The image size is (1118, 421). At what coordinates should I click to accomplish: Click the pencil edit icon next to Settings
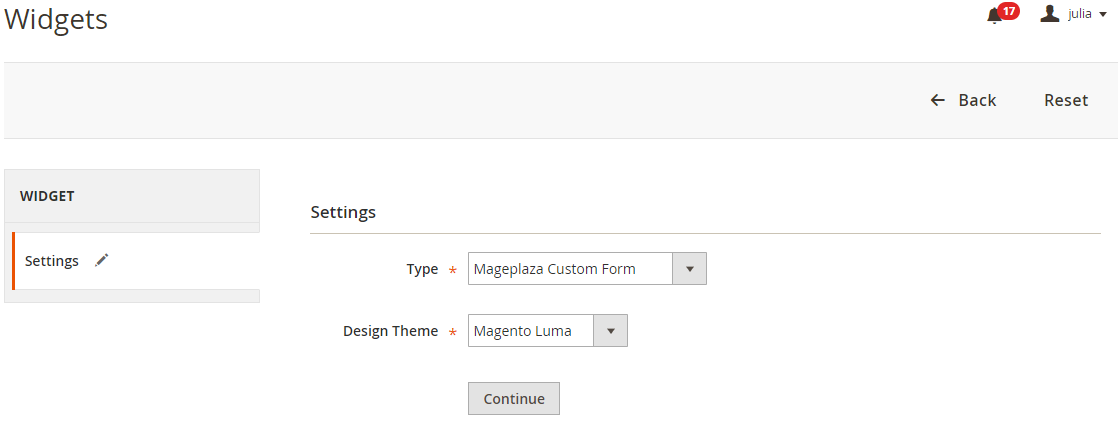pos(102,260)
